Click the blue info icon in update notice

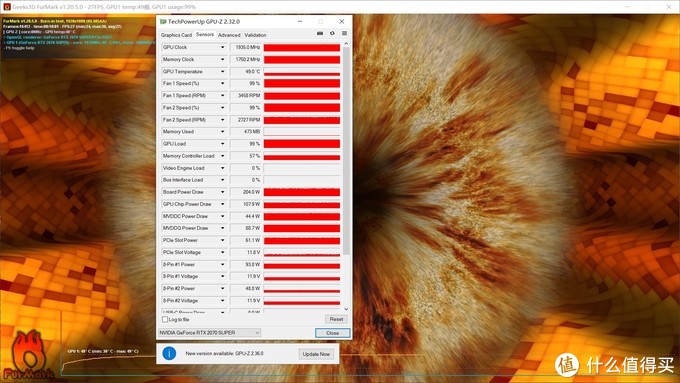(x=169, y=354)
